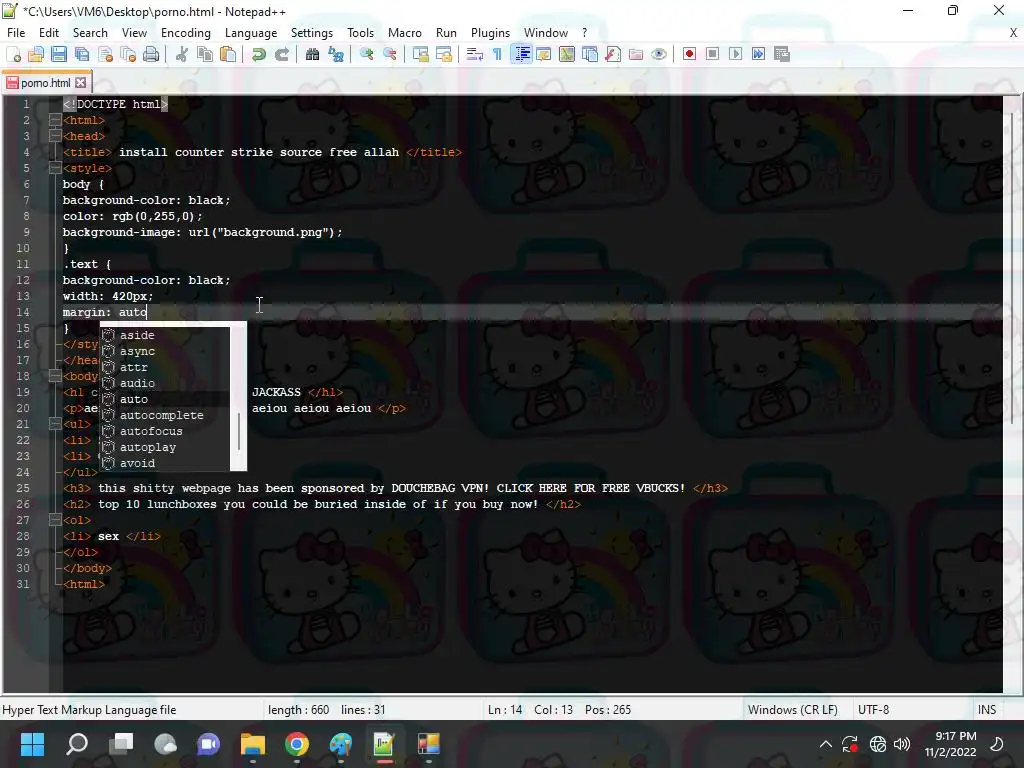Open Document Map toolbar icon
This screenshot has width=1024, height=768.
click(567, 54)
